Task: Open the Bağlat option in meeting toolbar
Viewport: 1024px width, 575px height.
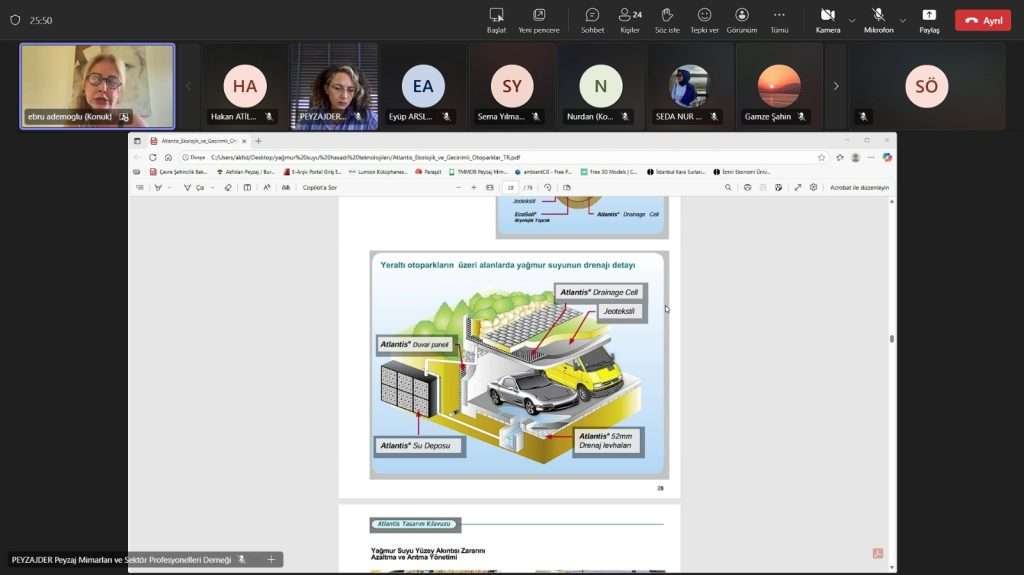Action: (496, 20)
